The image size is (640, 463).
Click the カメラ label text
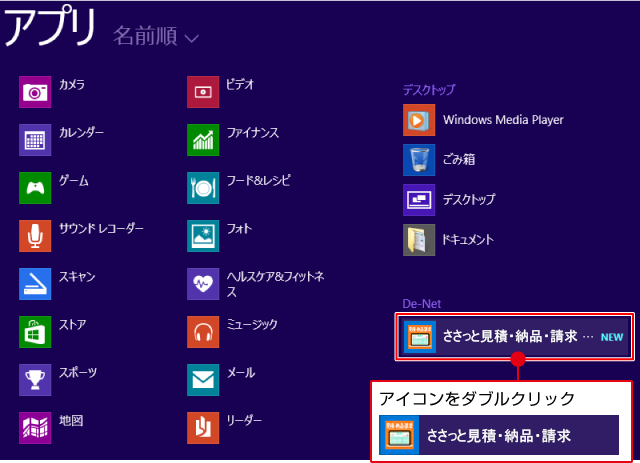point(72,85)
